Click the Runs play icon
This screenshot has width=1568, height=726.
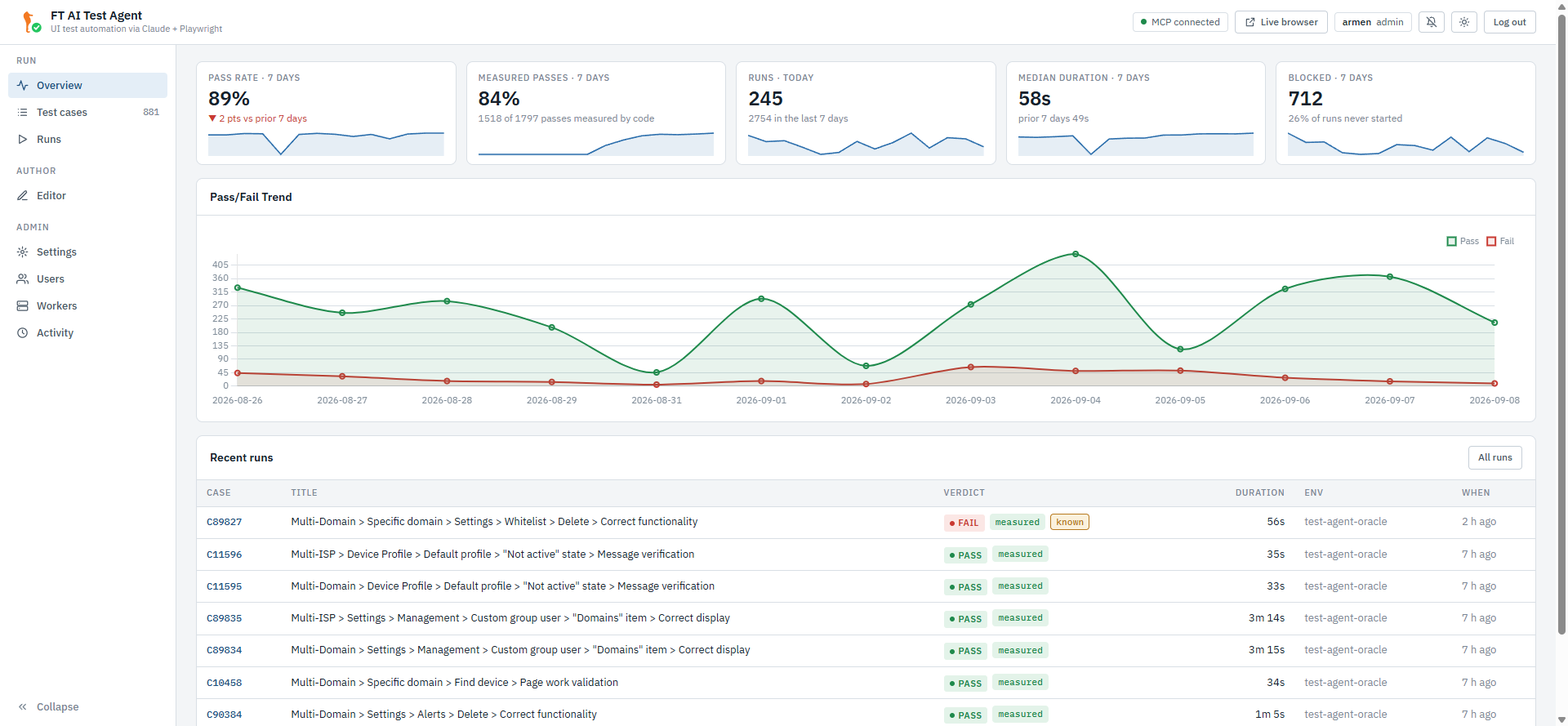click(x=23, y=139)
